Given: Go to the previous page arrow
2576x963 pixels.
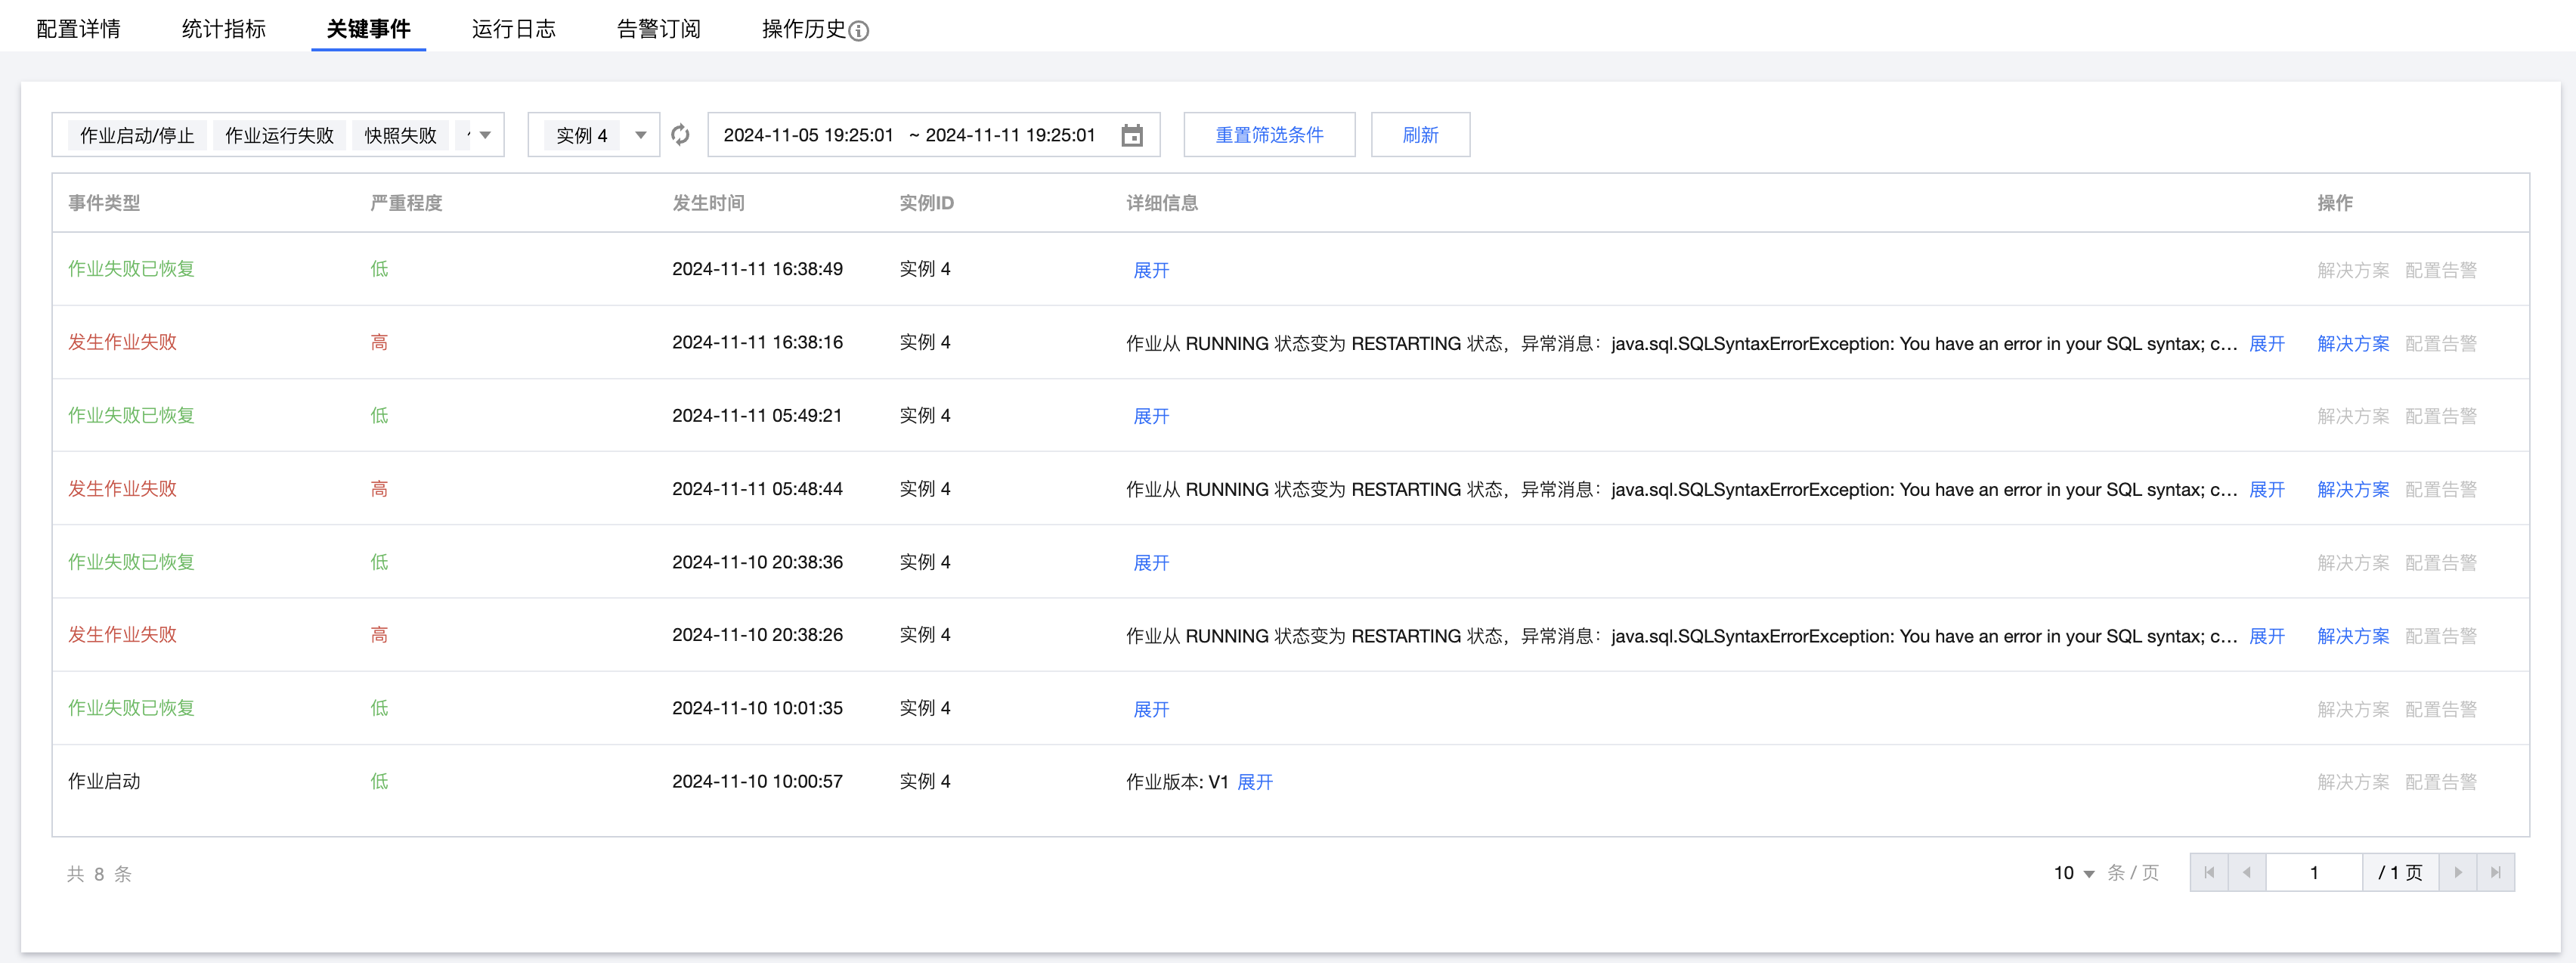Looking at the screenshot, I should click(2246, 873).
